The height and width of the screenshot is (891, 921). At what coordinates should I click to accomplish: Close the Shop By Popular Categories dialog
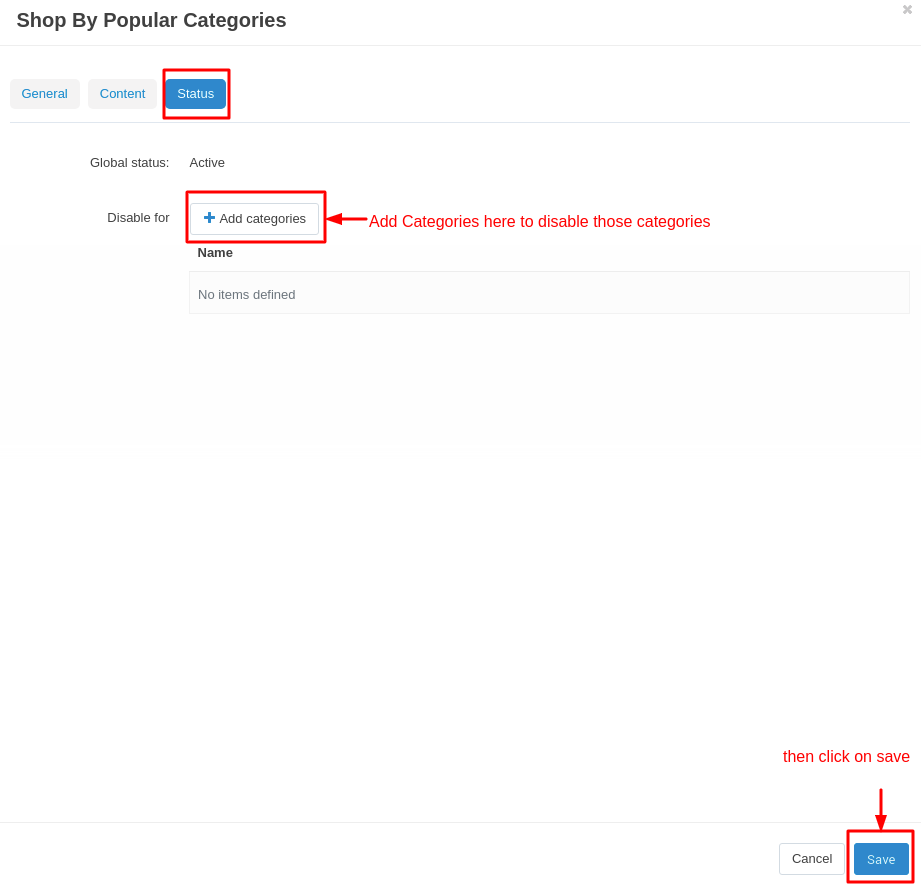pos(907,9)
